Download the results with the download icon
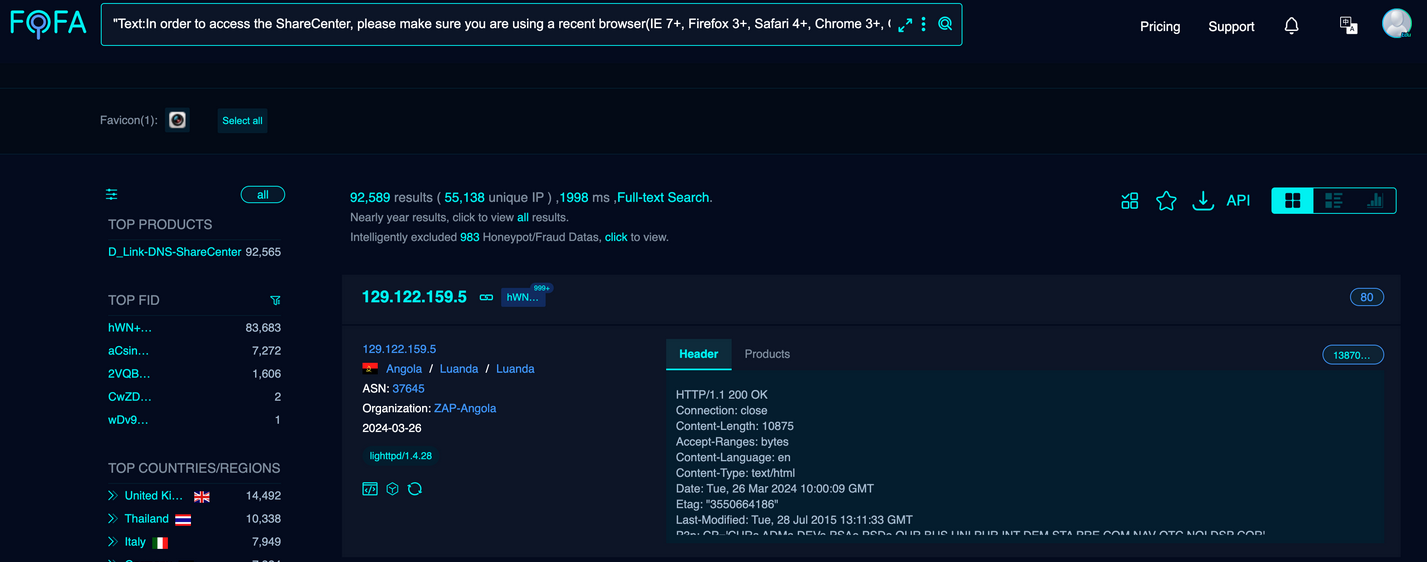The width and height of the screenshot is (1427, 562). click(x=1203, y=201)
